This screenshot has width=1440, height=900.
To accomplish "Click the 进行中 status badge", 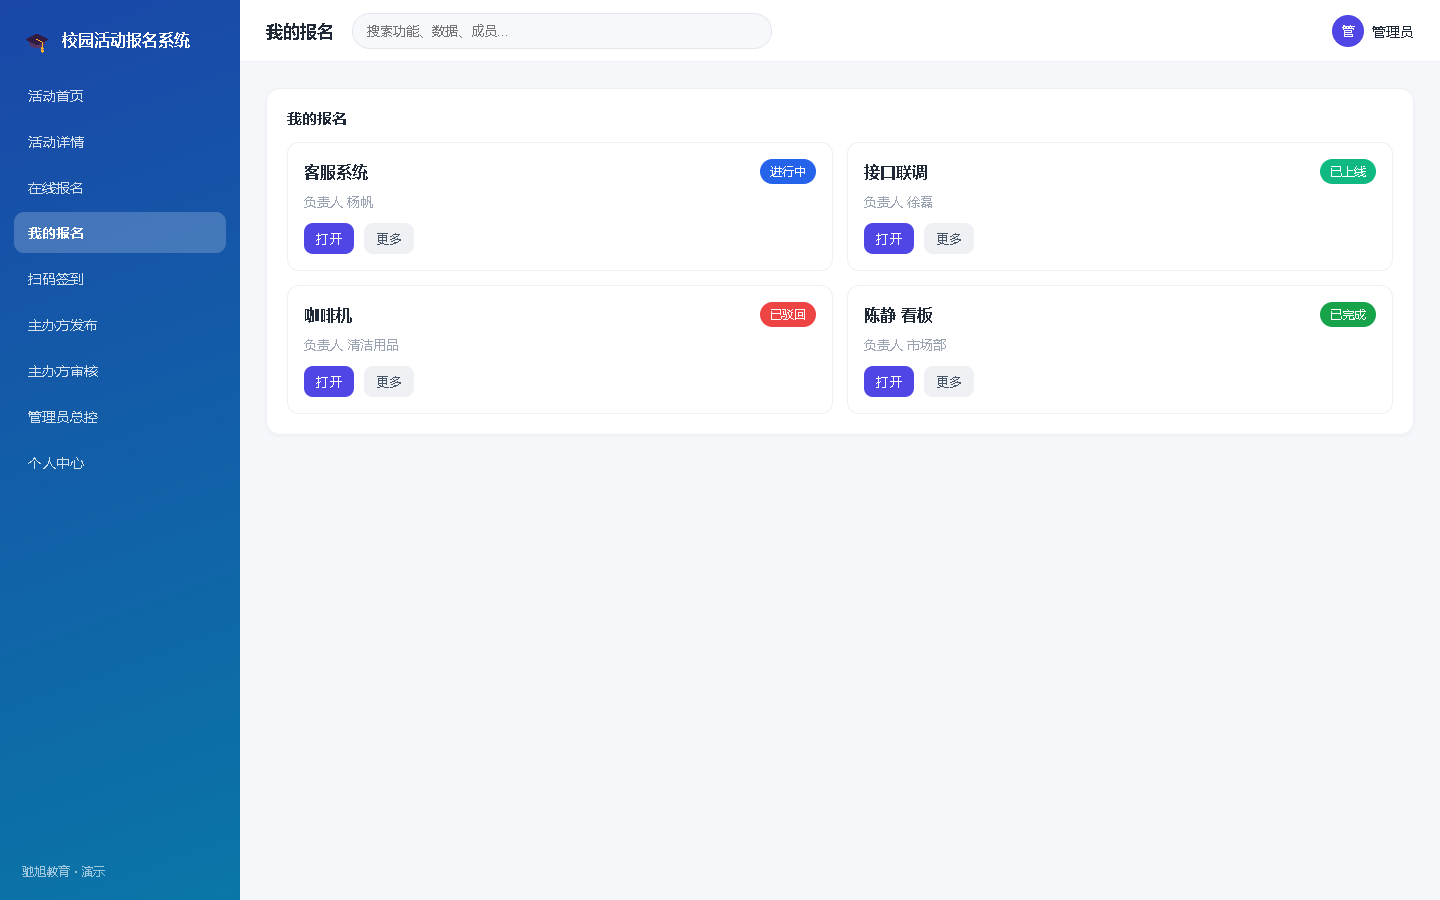I will pyautogui.click(x=788, y=172).
